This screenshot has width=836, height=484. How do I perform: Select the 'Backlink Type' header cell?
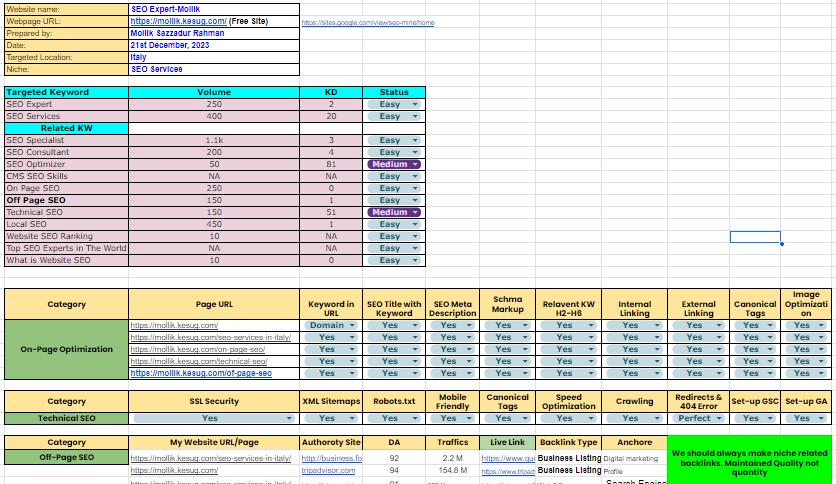(568, 442)
